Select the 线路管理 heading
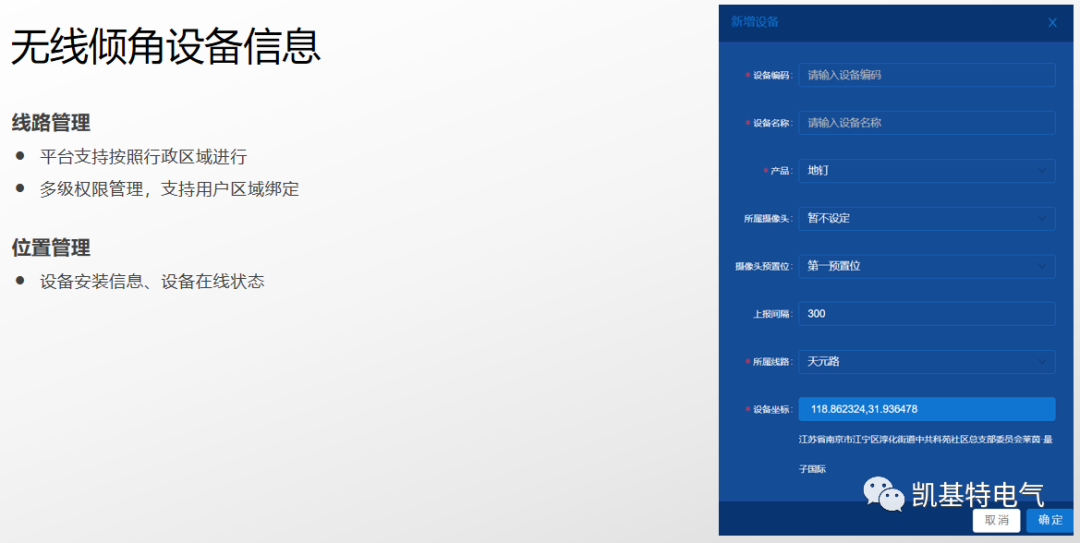The width and height of the screenshot is (1080, 543). point(51,123)
